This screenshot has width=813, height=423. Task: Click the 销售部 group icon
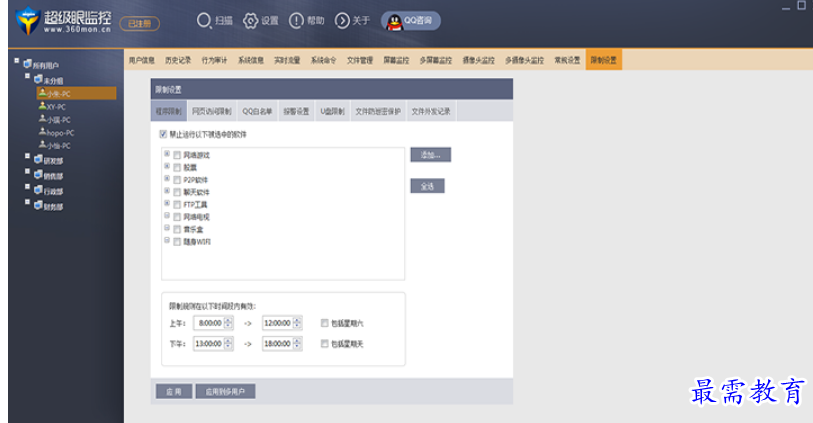[38, 175]
